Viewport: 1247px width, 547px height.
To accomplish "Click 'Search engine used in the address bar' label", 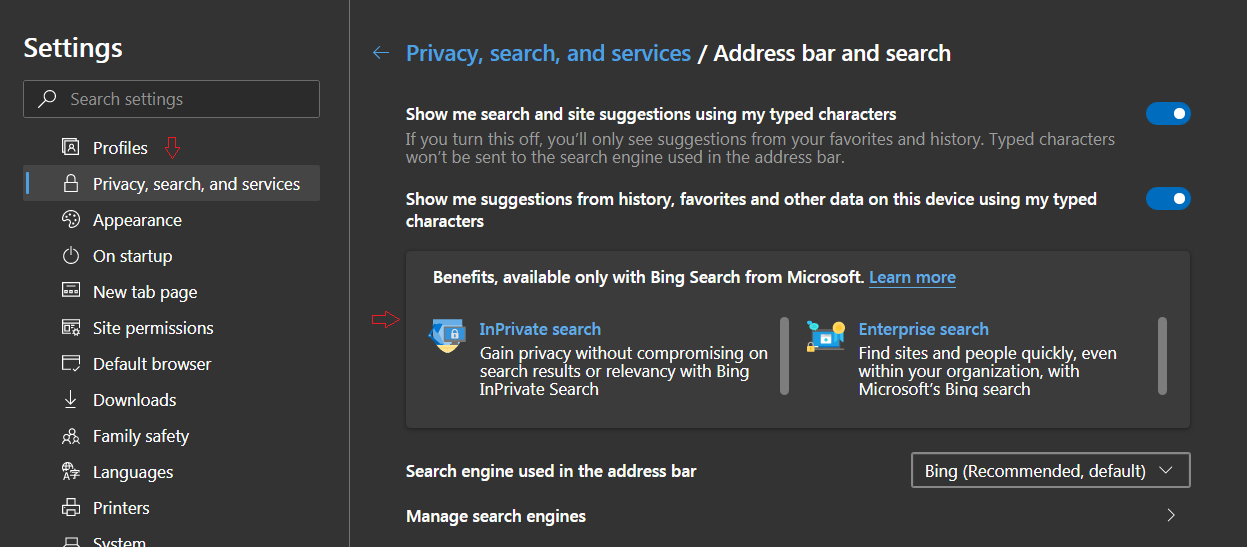I will pyautogui.click(x=551, y=471).
